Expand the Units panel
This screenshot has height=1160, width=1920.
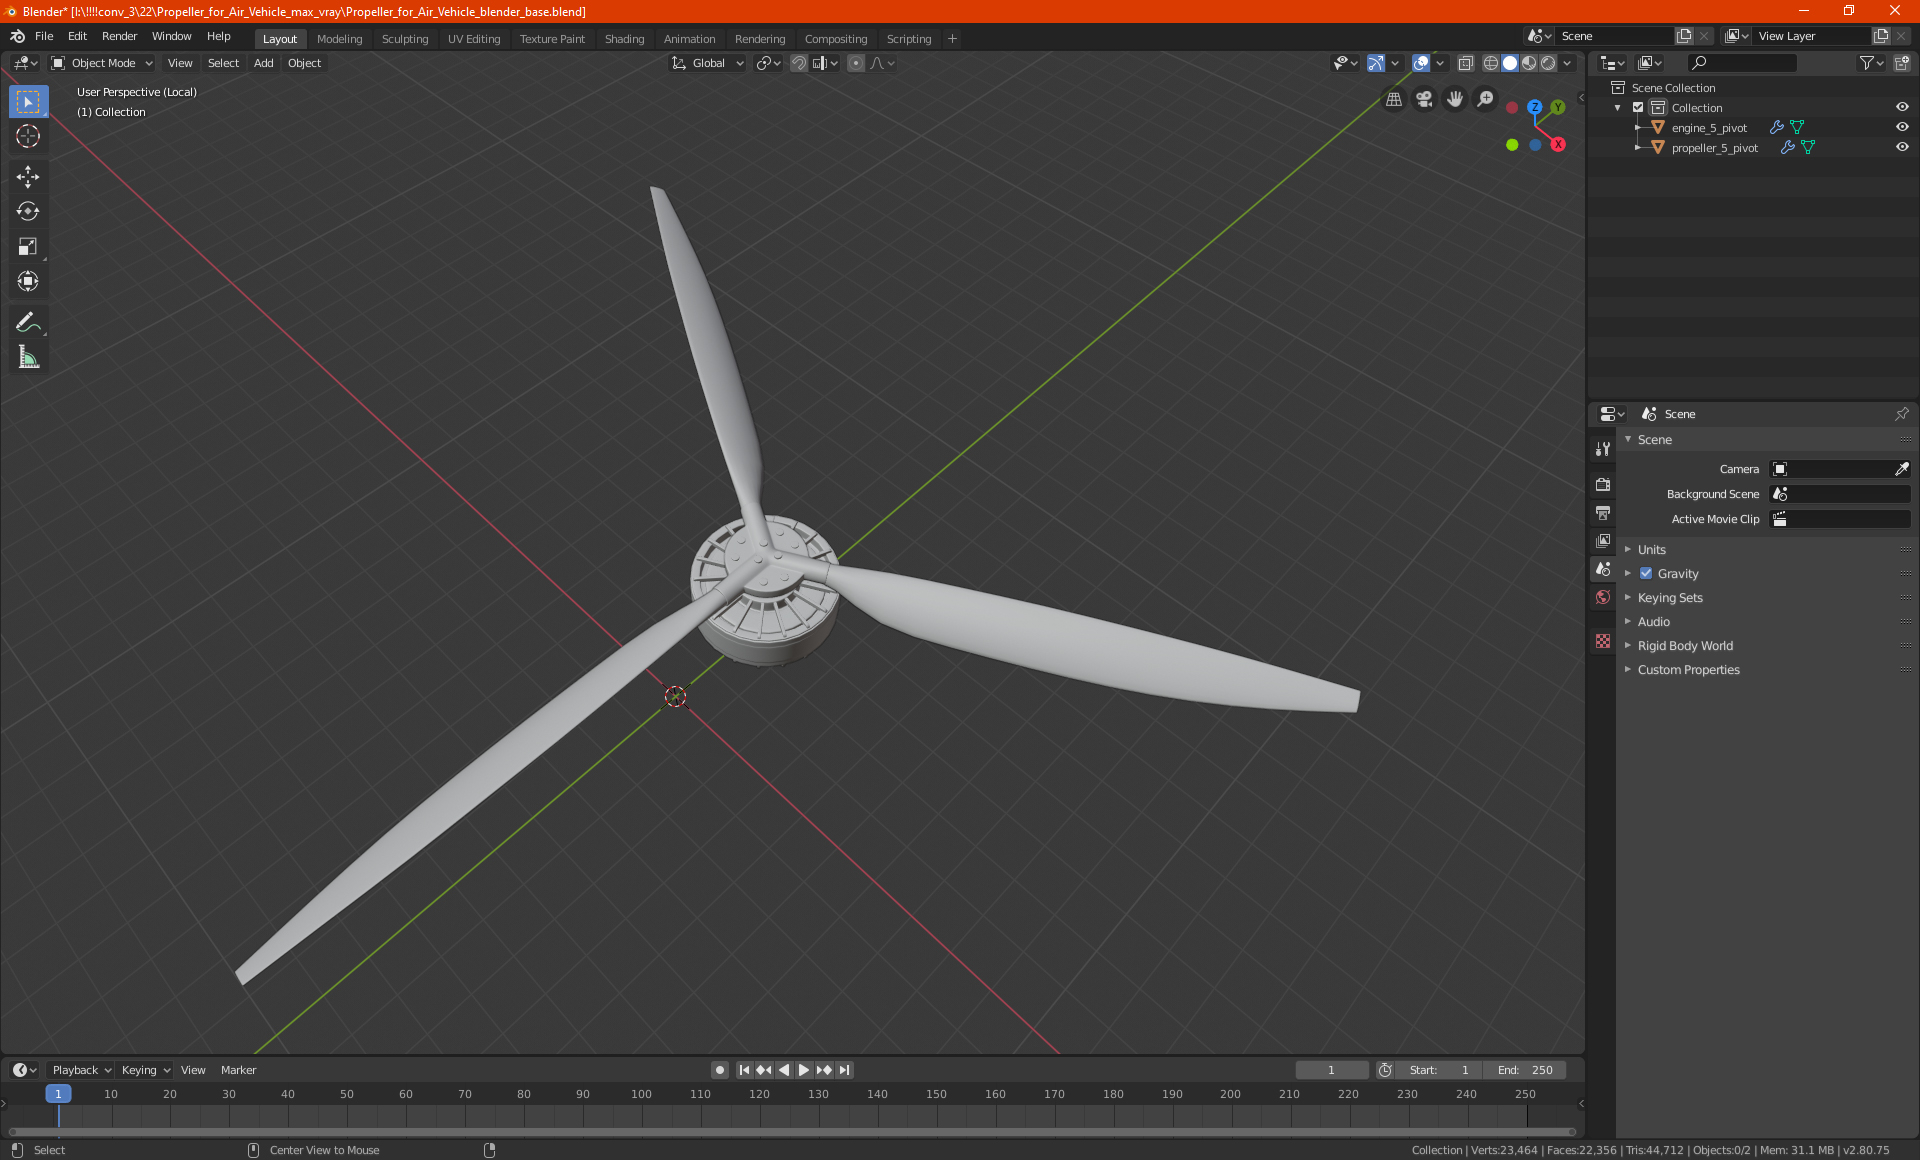click(x=1651, y=549)
